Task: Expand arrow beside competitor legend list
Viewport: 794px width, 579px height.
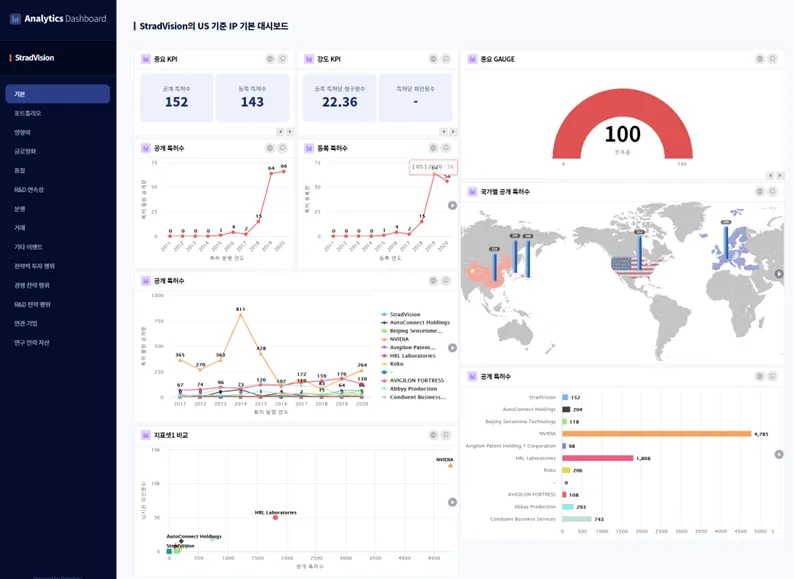Action: pyautogui.click(x=452, y=348)
